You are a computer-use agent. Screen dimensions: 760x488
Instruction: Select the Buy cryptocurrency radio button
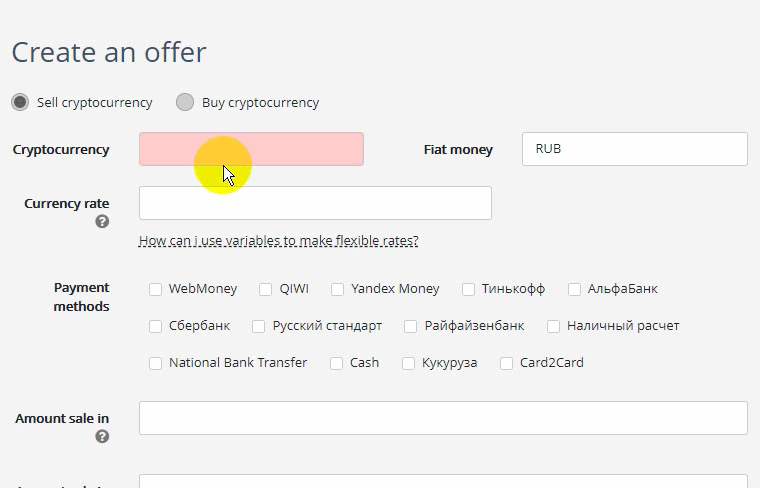point(185,102)
